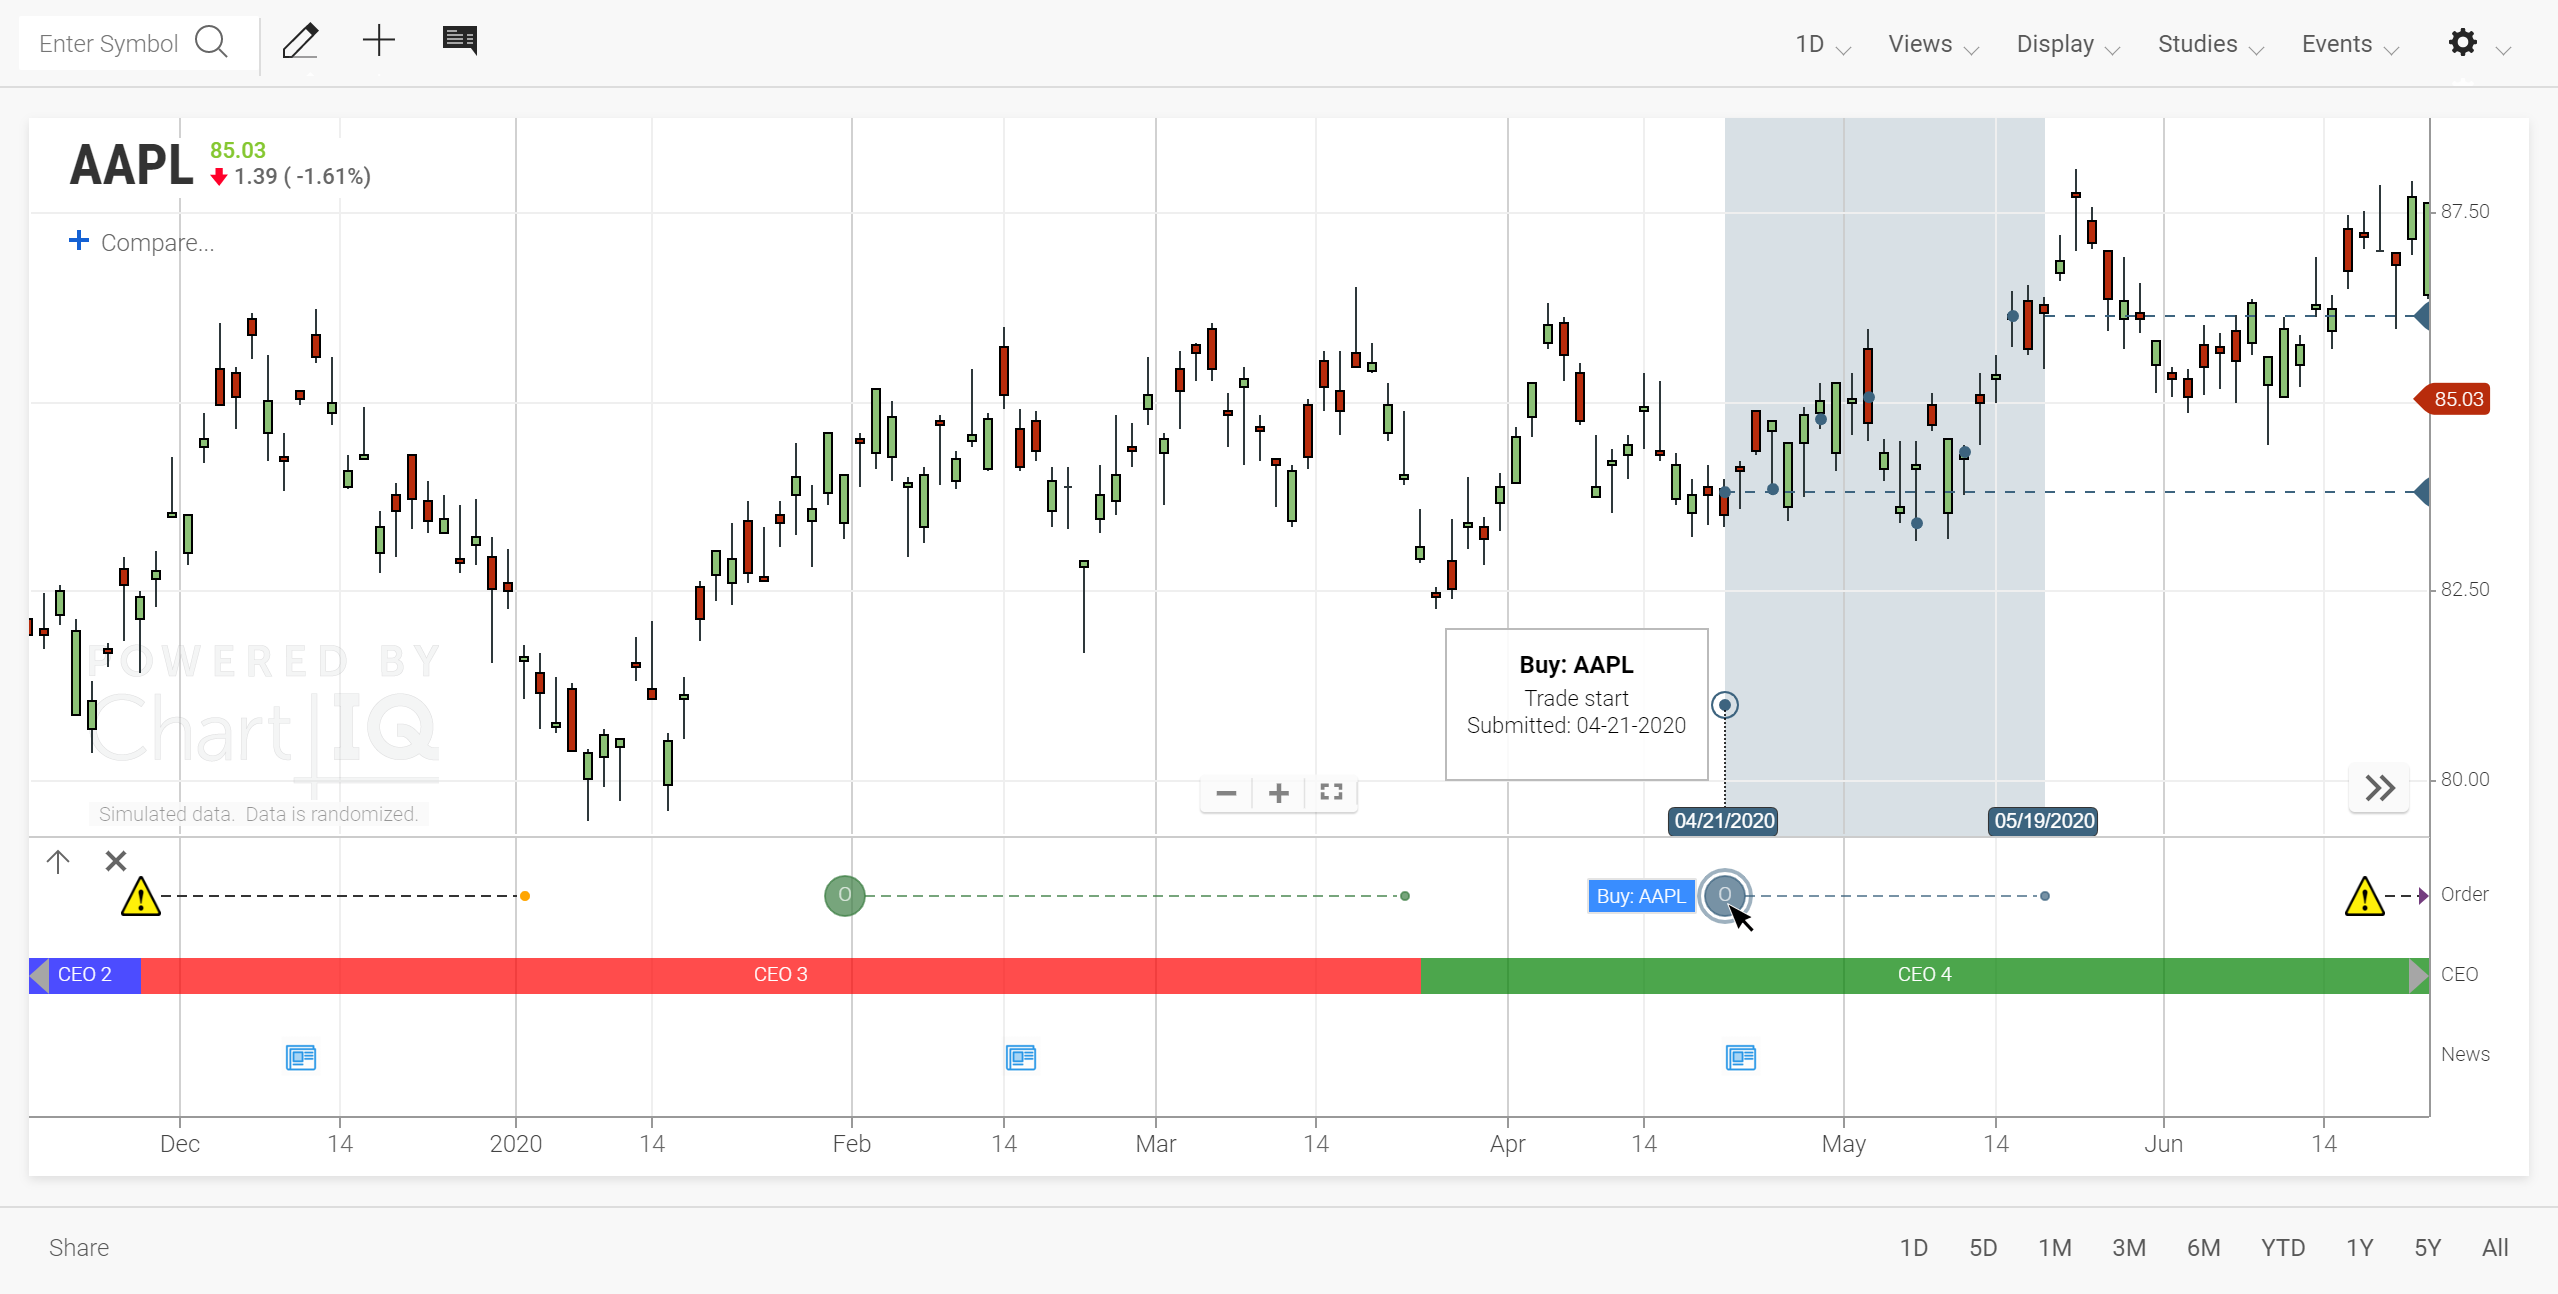2558x1294 pixels.
Task: Select the green order circle marker
Action: point(845,895)
